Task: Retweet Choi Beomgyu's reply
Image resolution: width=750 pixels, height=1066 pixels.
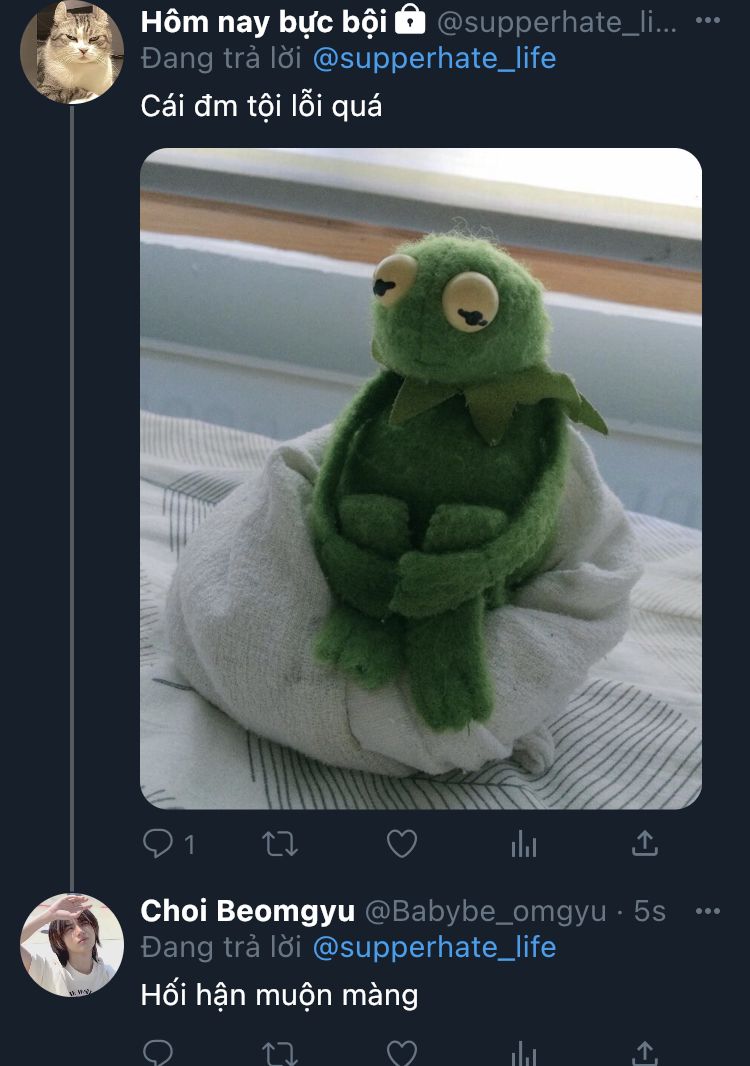Action: (x=280, y=1052)
